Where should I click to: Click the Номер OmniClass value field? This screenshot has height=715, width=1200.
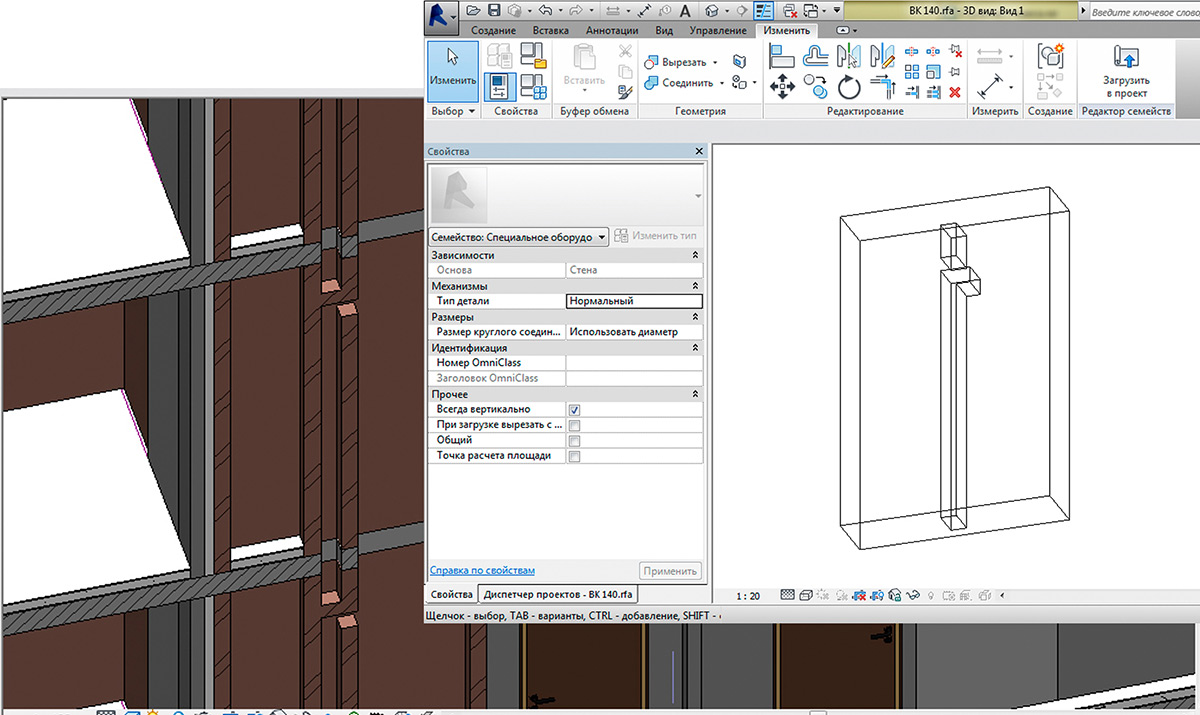pos(634,363)
